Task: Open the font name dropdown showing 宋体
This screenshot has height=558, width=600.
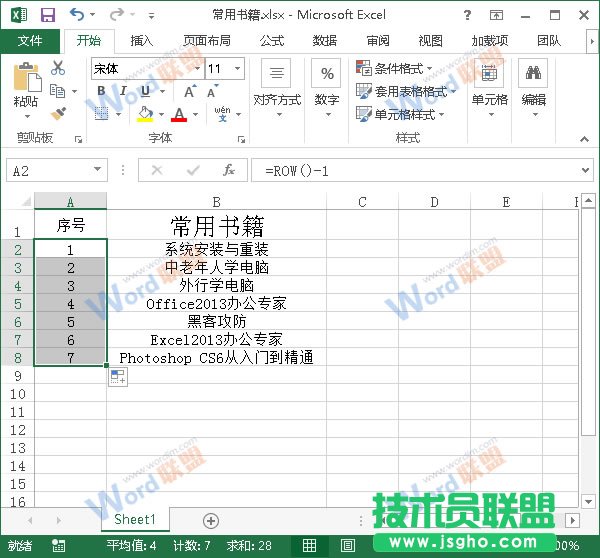Action: [145, 69]
